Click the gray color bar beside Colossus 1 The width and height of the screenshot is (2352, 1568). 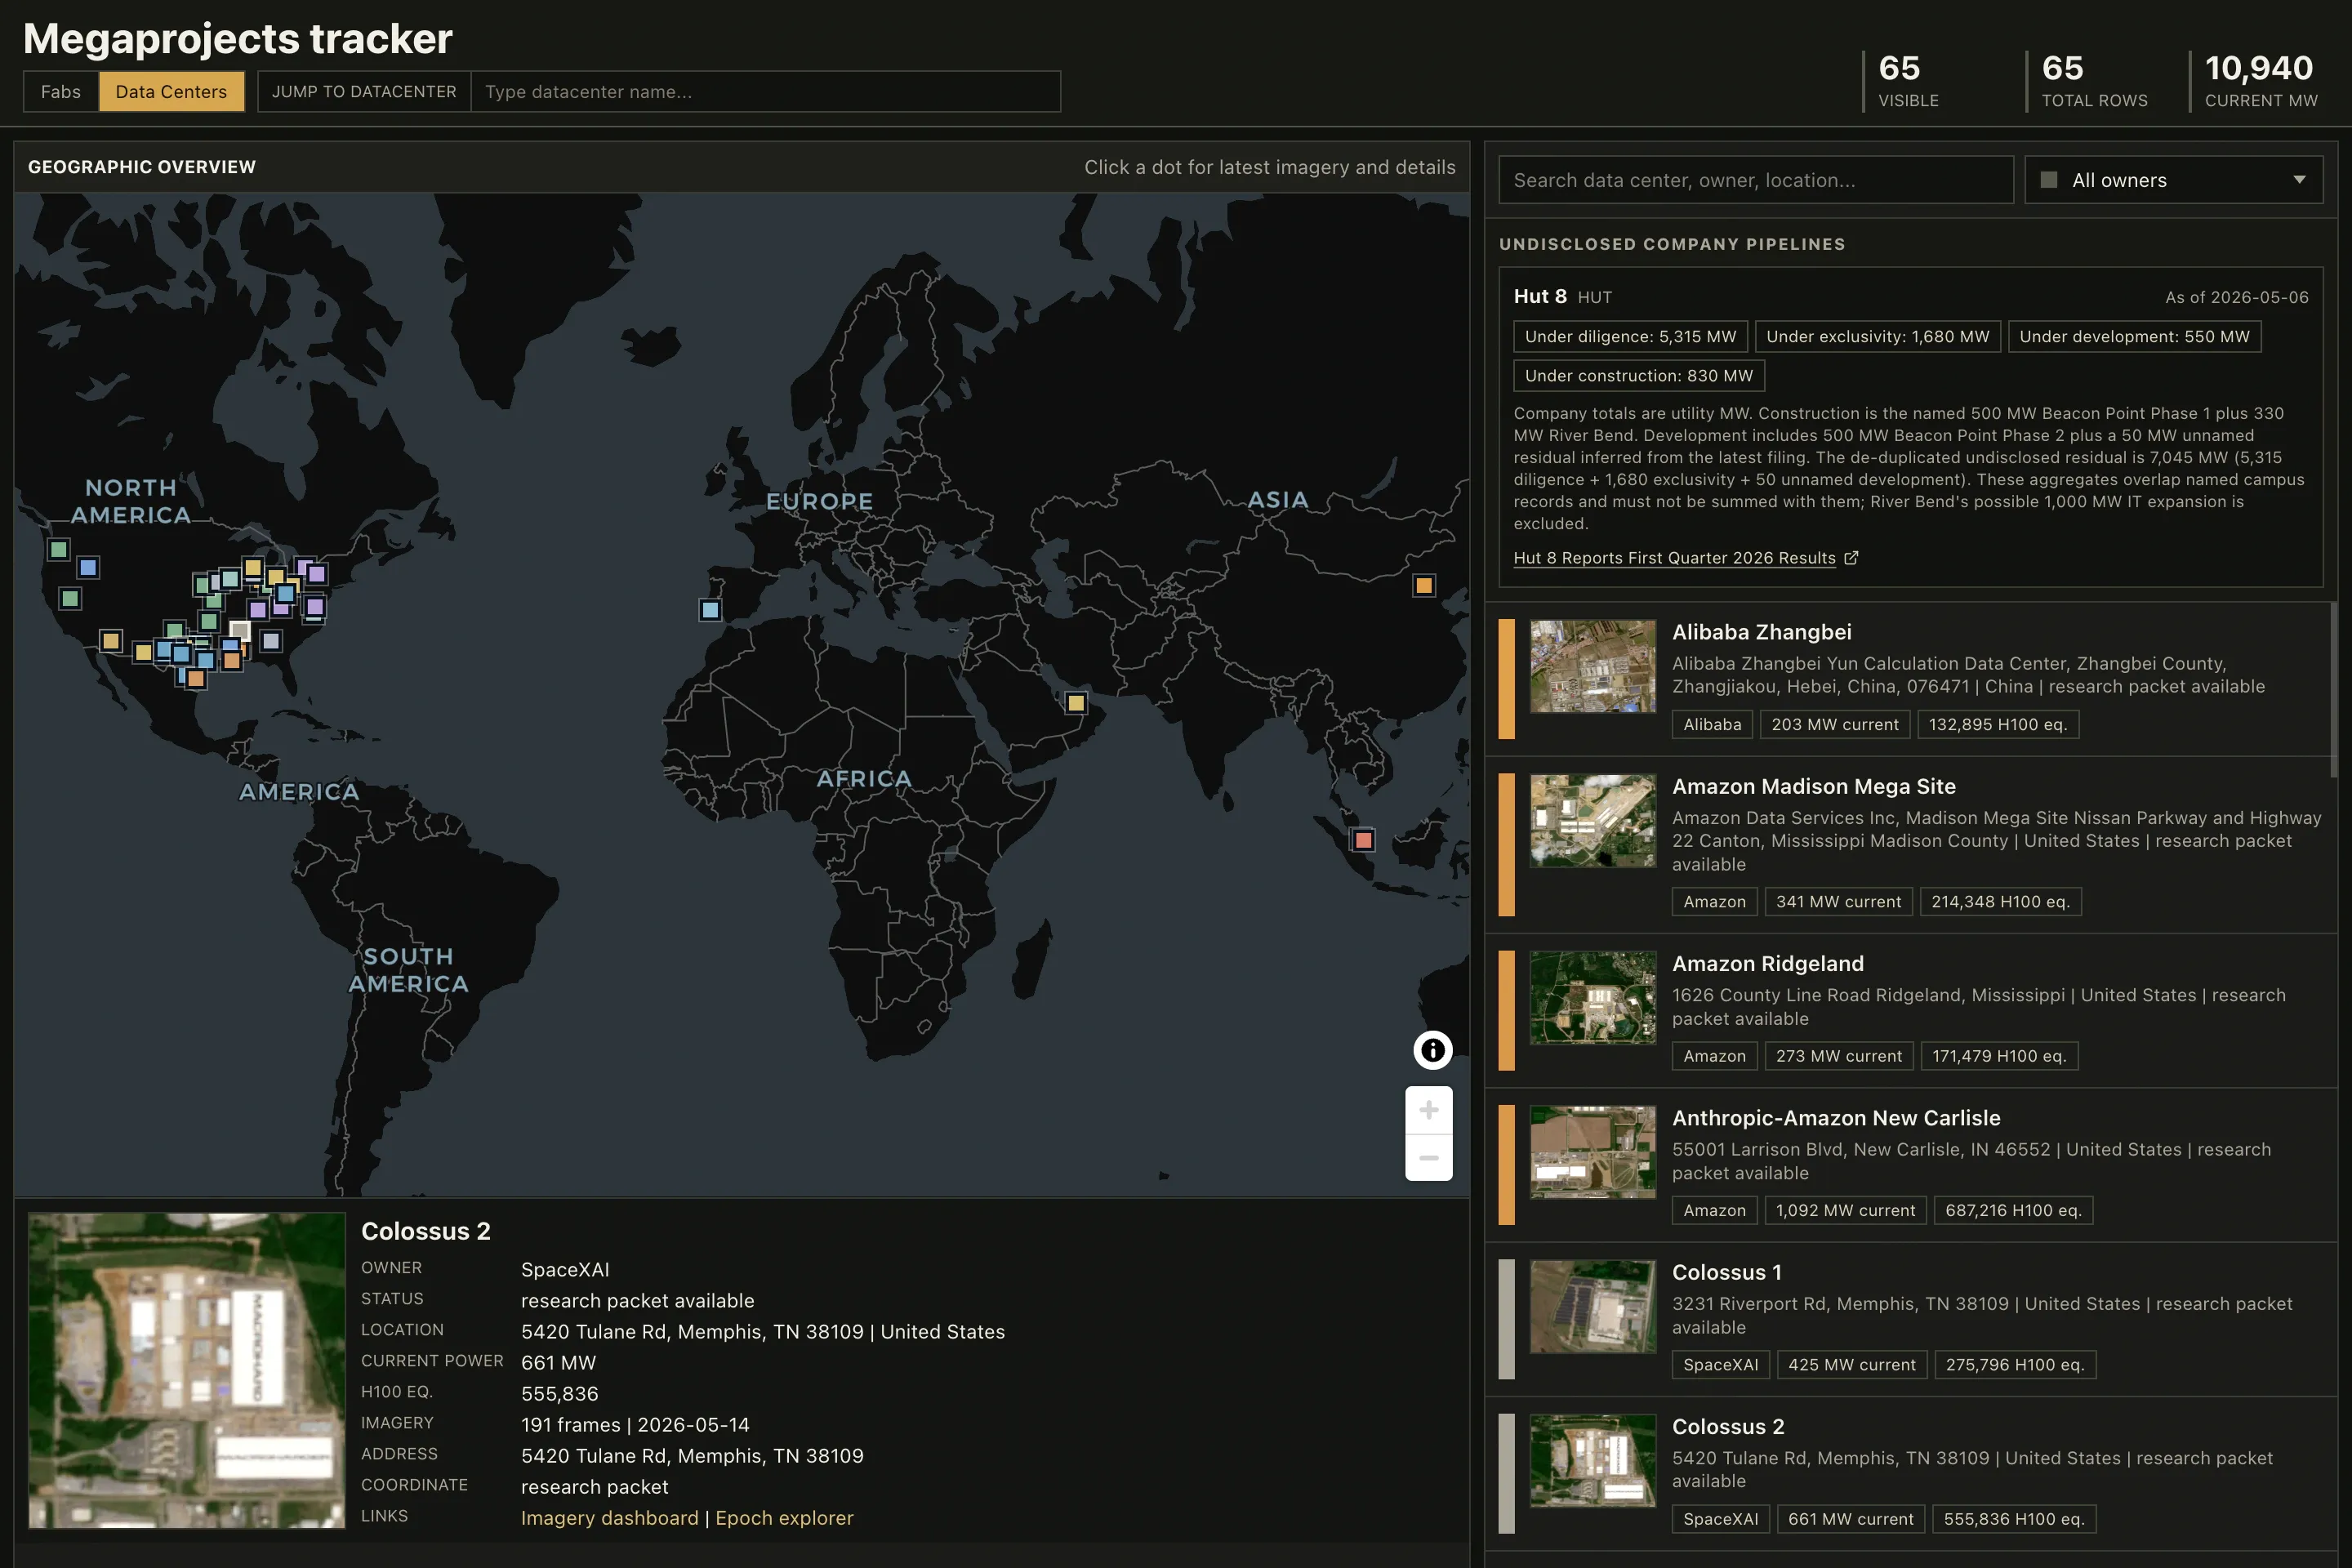pyautogui.click(x=1506, y=1319)
